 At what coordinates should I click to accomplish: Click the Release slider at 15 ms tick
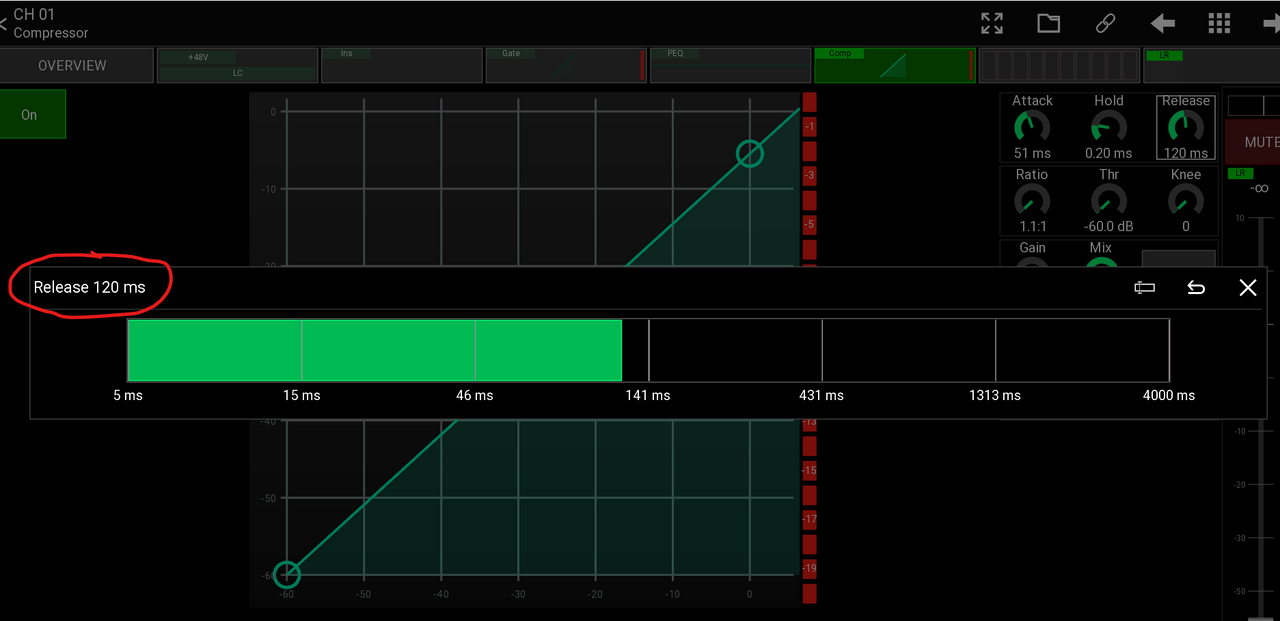[x=302, y=350]
